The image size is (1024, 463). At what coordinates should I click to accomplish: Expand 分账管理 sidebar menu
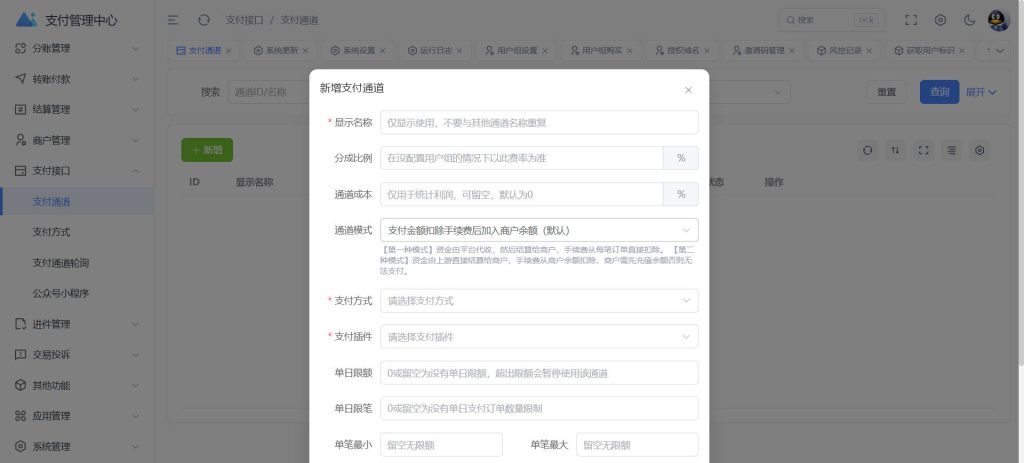tap(77, 48)
